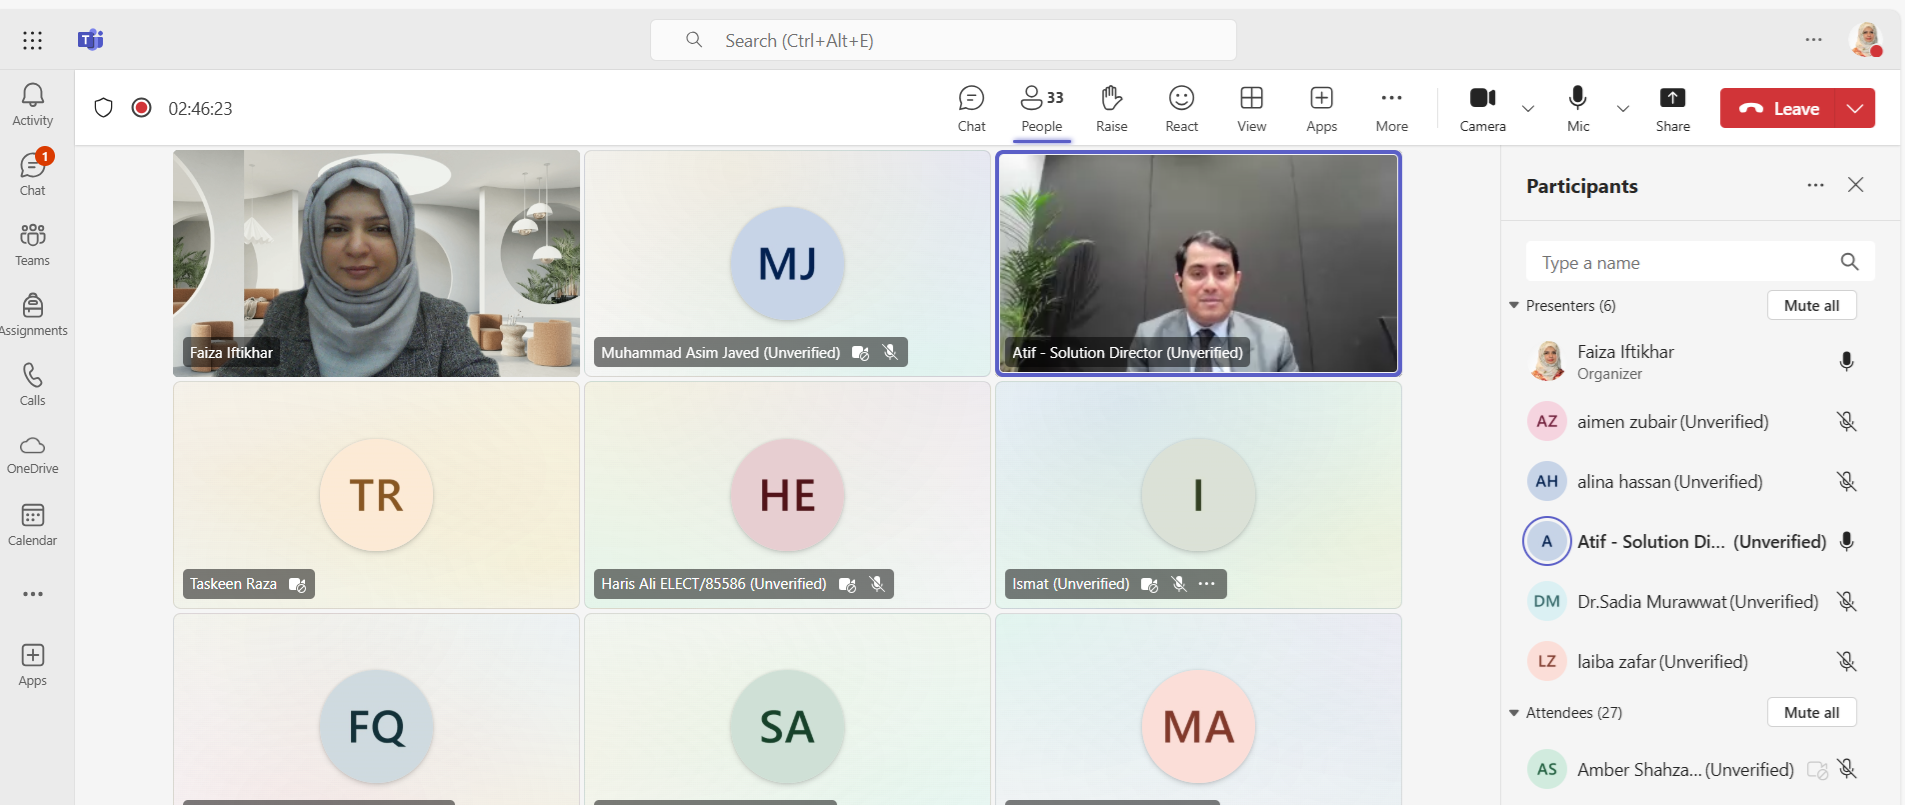Toggle the Mic mute button
Image resolution: width=1920 pixels, height=808 pixels.
[1578, 108]
